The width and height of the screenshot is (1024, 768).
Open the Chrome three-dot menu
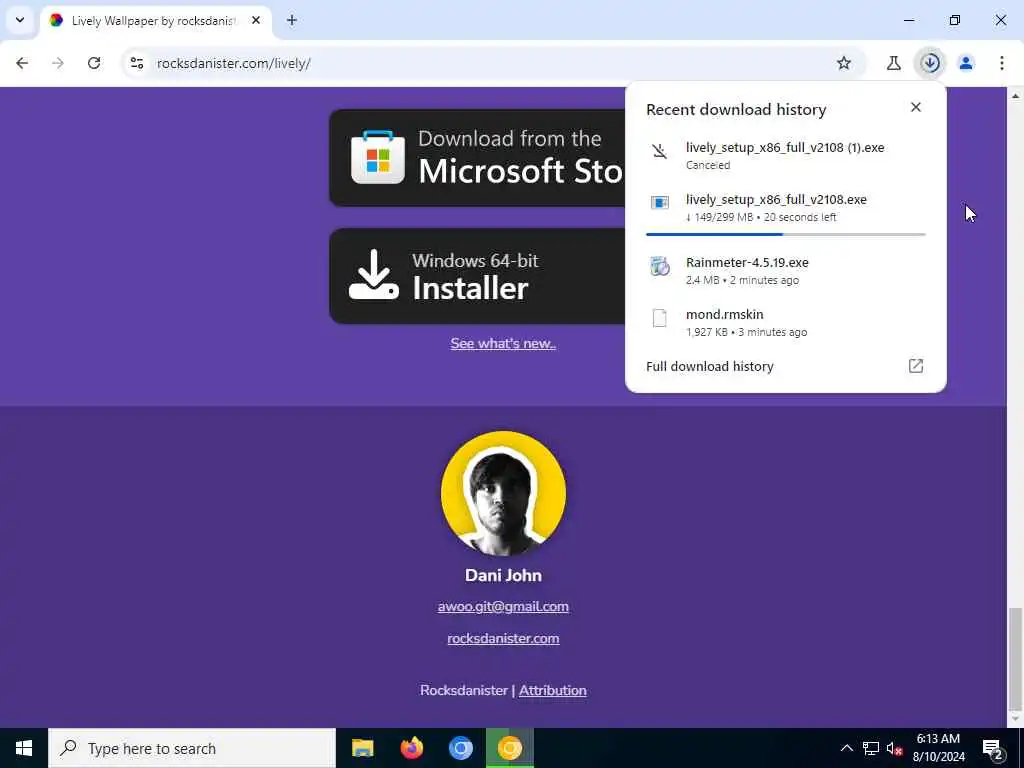pos(1002,63)
